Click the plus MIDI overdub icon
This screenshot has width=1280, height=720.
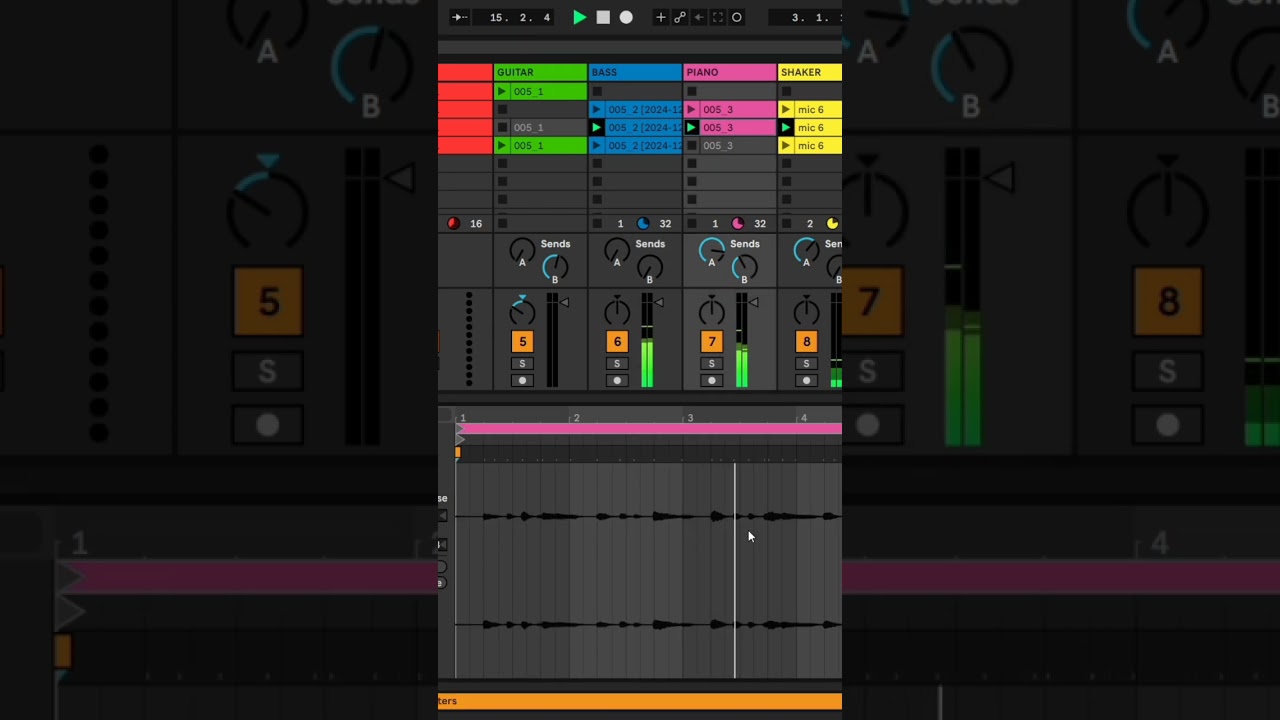pyautogui.click(x=660, y=17)
